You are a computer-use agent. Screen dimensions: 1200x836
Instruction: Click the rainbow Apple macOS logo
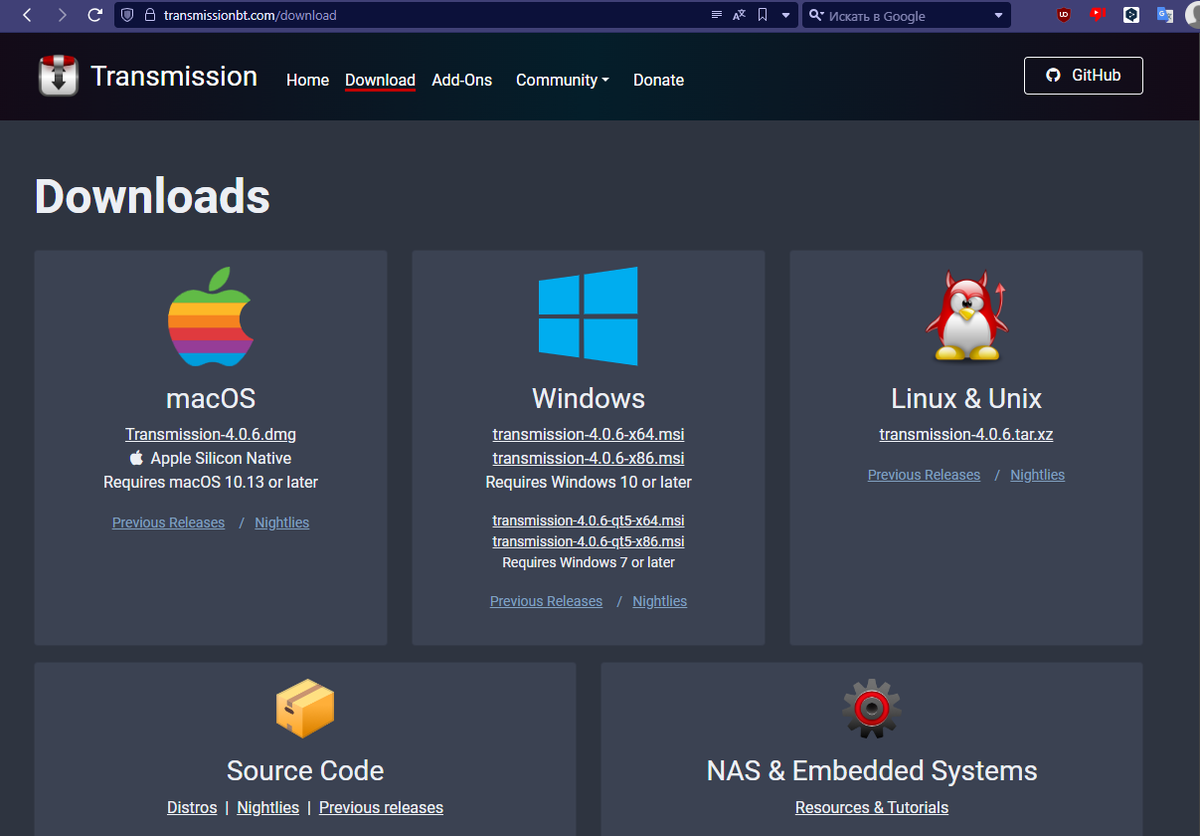(x=211, y=316)
